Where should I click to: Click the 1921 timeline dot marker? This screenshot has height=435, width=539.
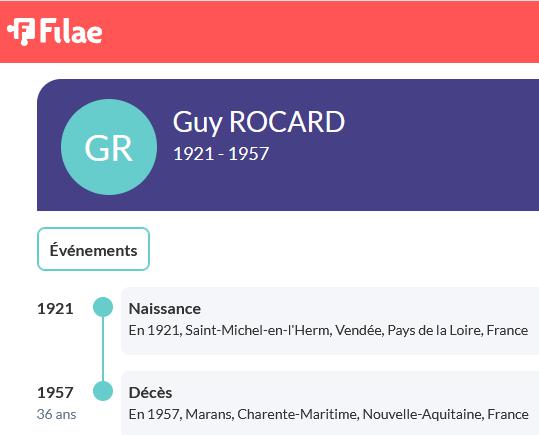point(103,307)
